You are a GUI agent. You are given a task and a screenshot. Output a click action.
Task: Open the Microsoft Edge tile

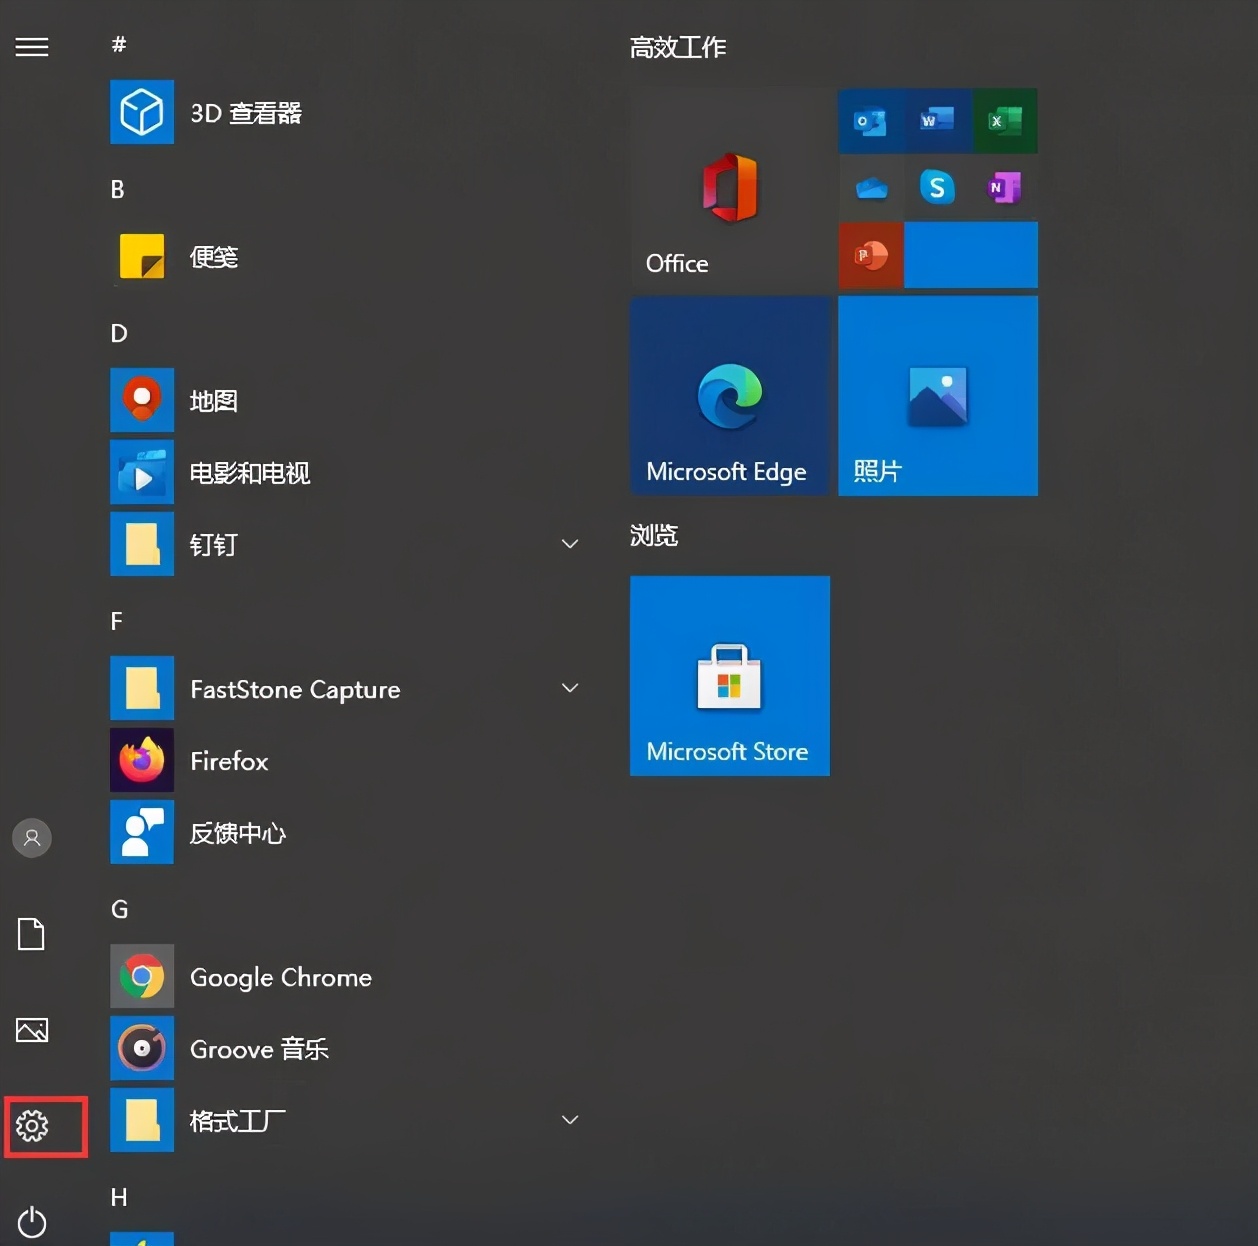[729, 396]
